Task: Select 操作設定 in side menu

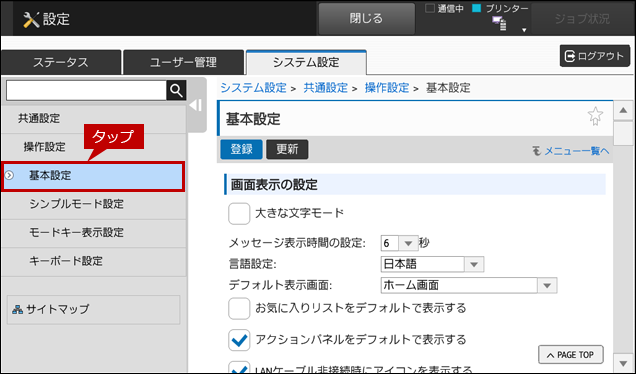Action: (x=94, y=147)
